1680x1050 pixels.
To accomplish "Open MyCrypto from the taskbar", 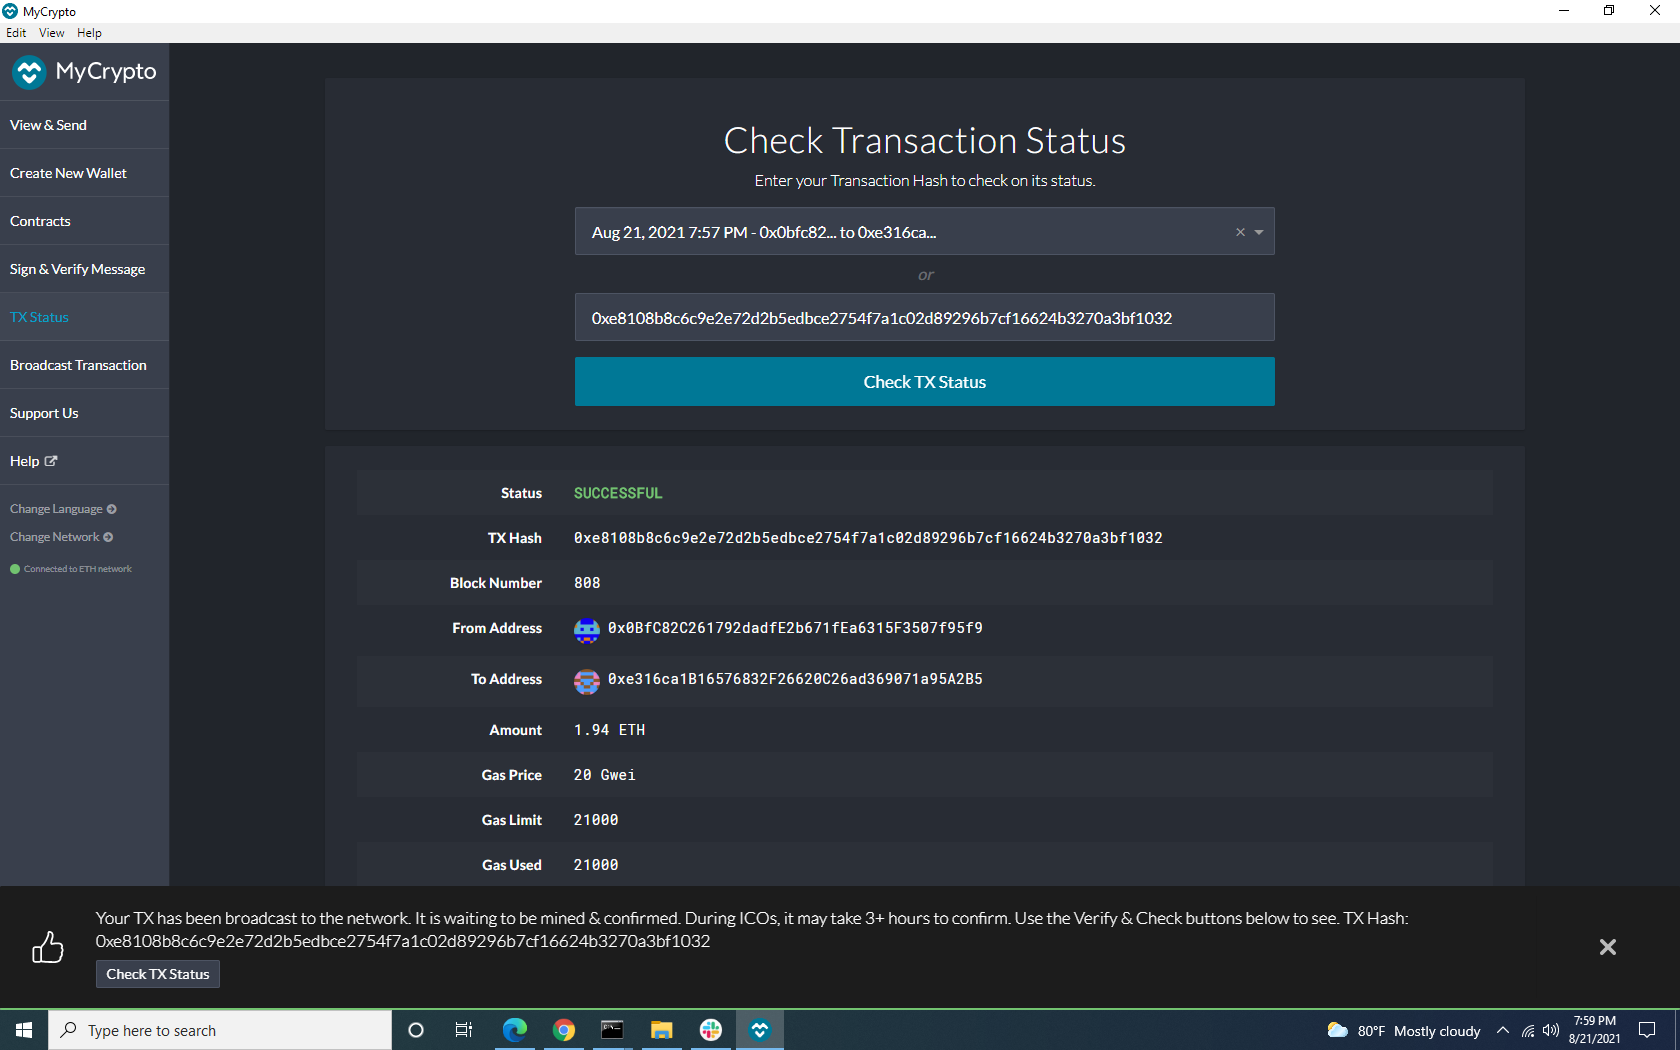I will (x=760, y=1029).
